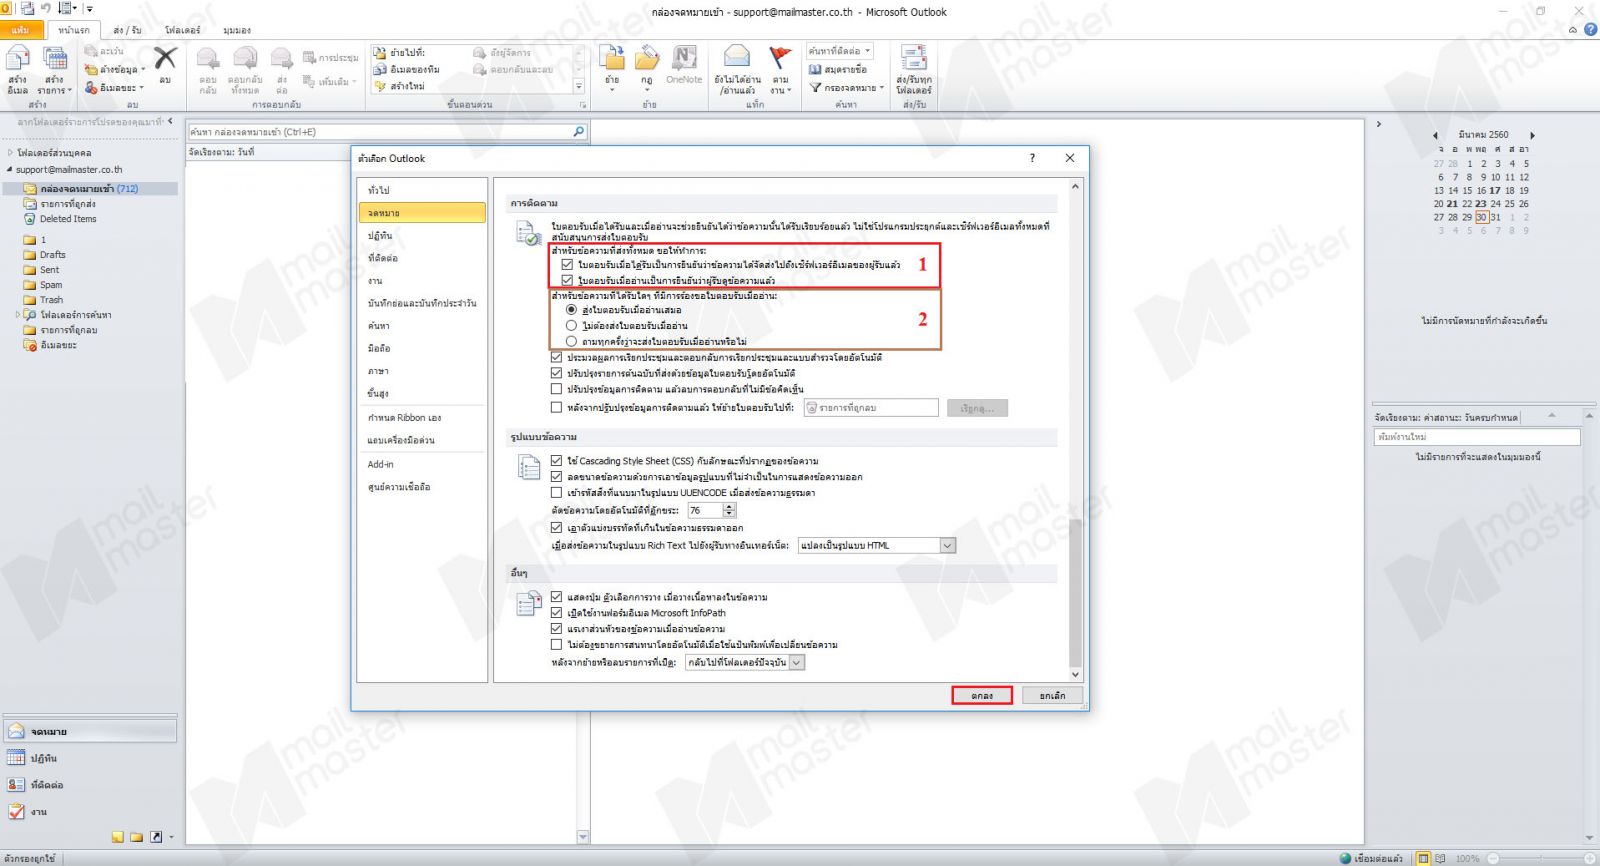Toggle 'Use Cascading Style Sheet (CSS)' checkbox
Image resolution: width=1600 pixels, height=866 pixels.
(x=556, y=461)
